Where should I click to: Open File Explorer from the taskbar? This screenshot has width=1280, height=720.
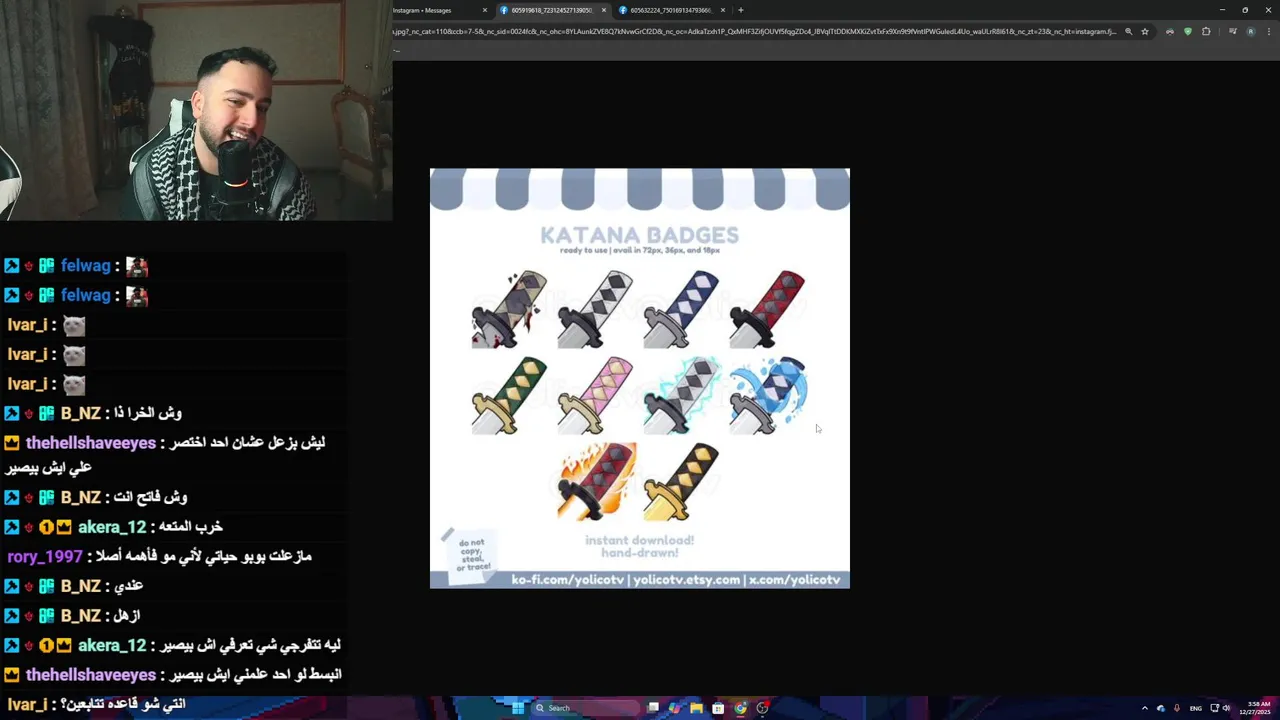pos(697,708)
